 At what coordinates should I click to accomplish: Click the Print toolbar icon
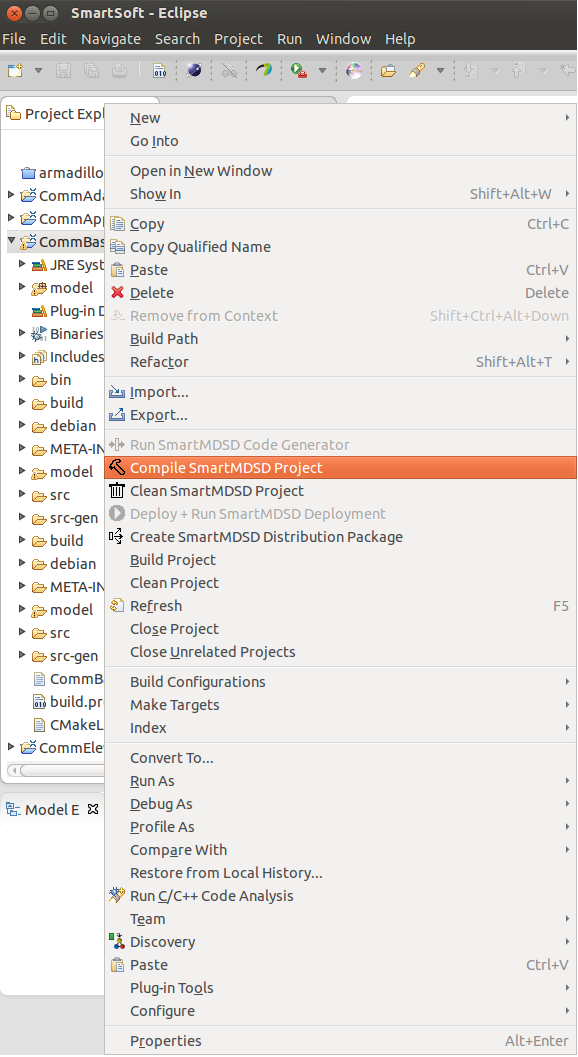119,70
